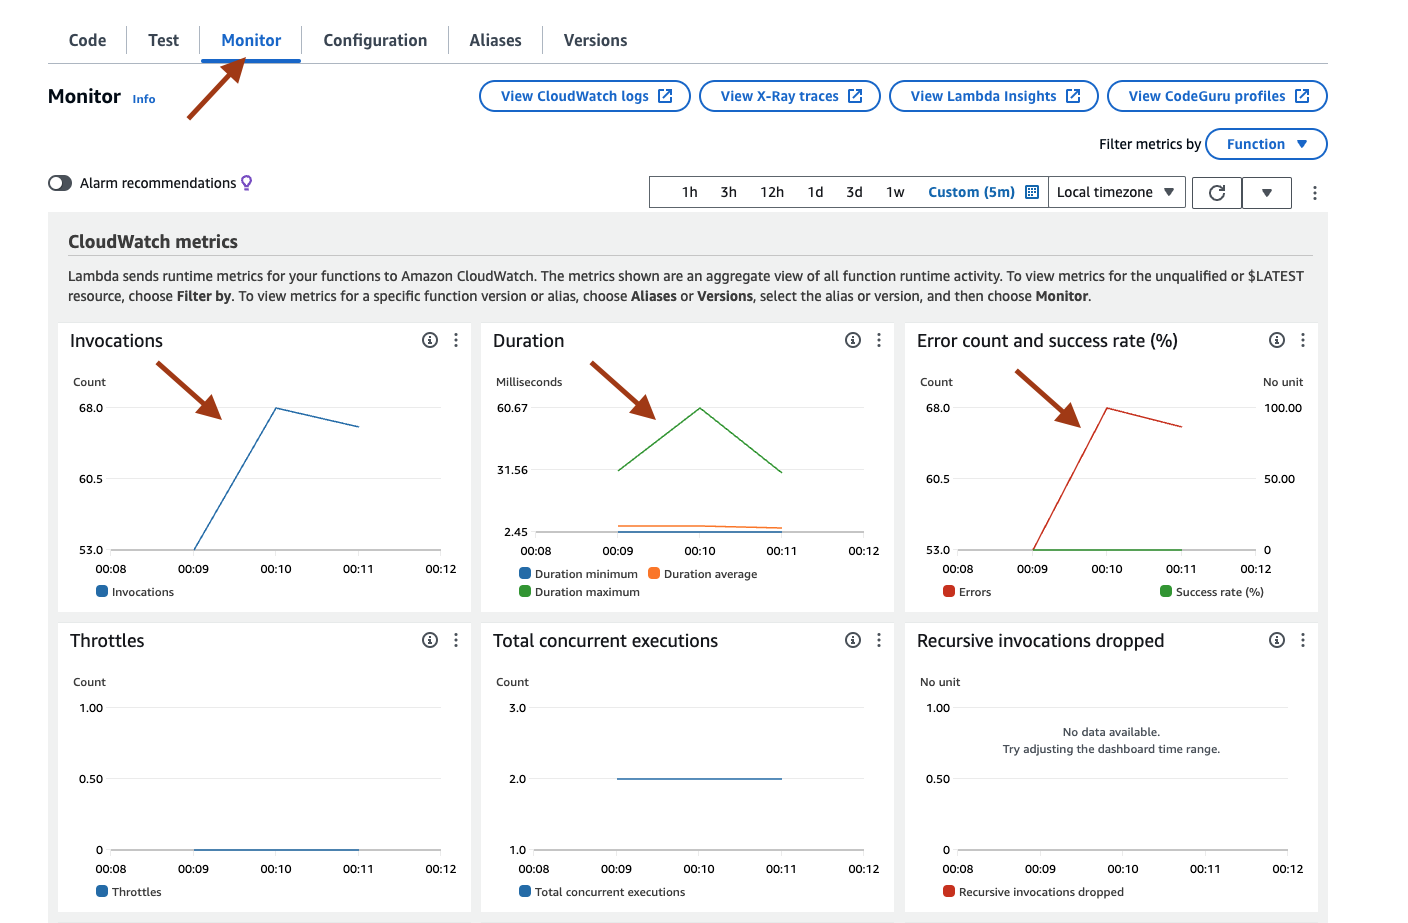Select the Monitor tab
1408x923 pixels.
point(251,40)
